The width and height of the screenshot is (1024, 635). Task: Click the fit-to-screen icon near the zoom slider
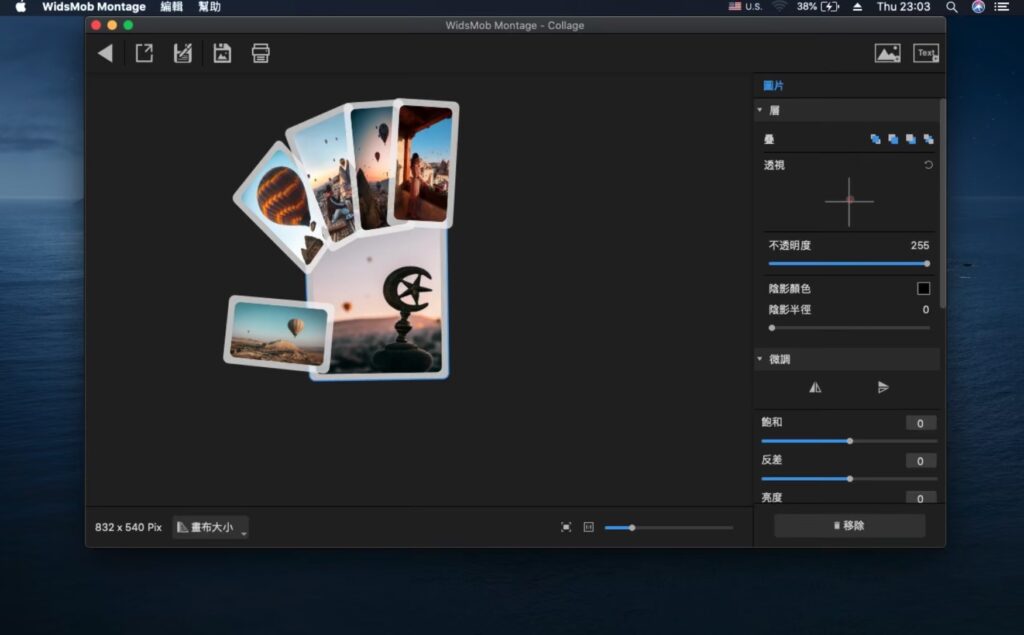pyautogui.click(x=566, y=526)
